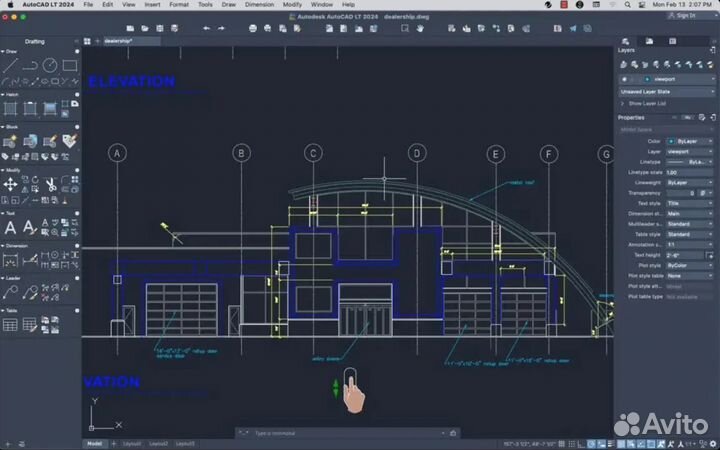
Task: Toggle the Block panel pin dot
Action: pos(77,127)
